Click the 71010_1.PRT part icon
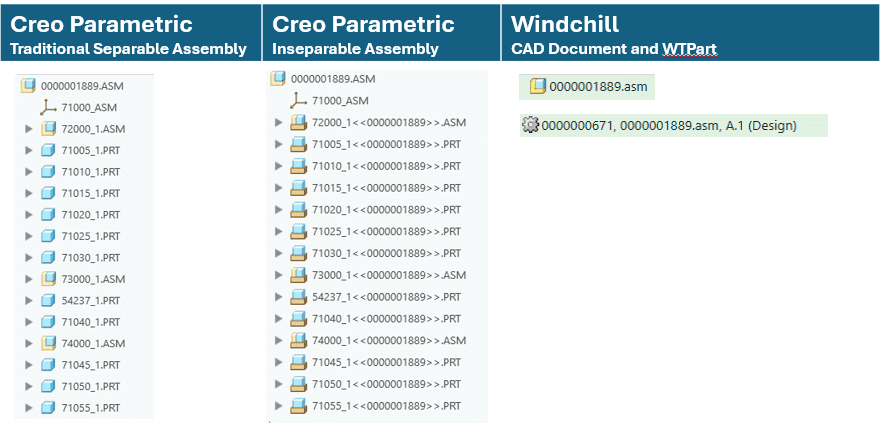Screen dimensions: 881x423 coord(48,171)
